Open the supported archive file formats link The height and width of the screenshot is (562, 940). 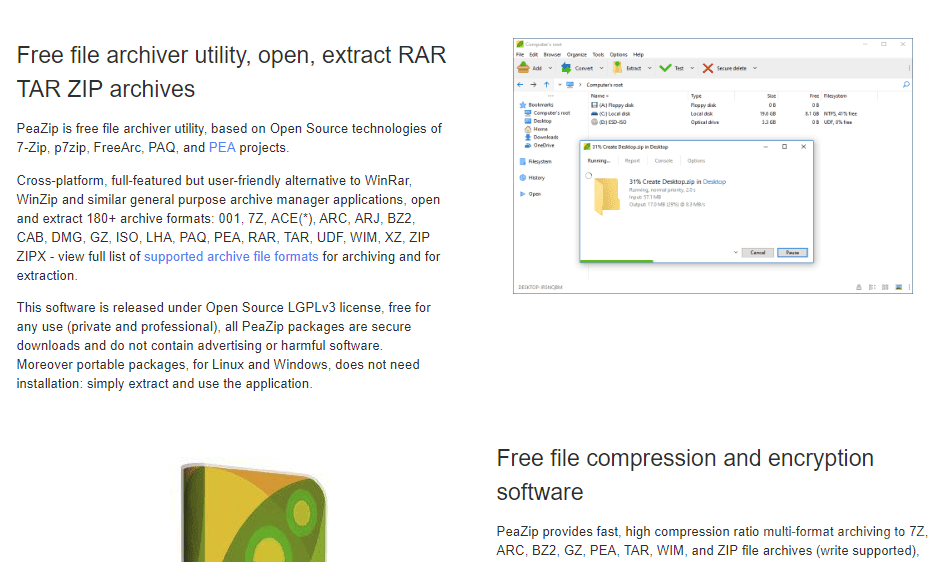(231, 256)
